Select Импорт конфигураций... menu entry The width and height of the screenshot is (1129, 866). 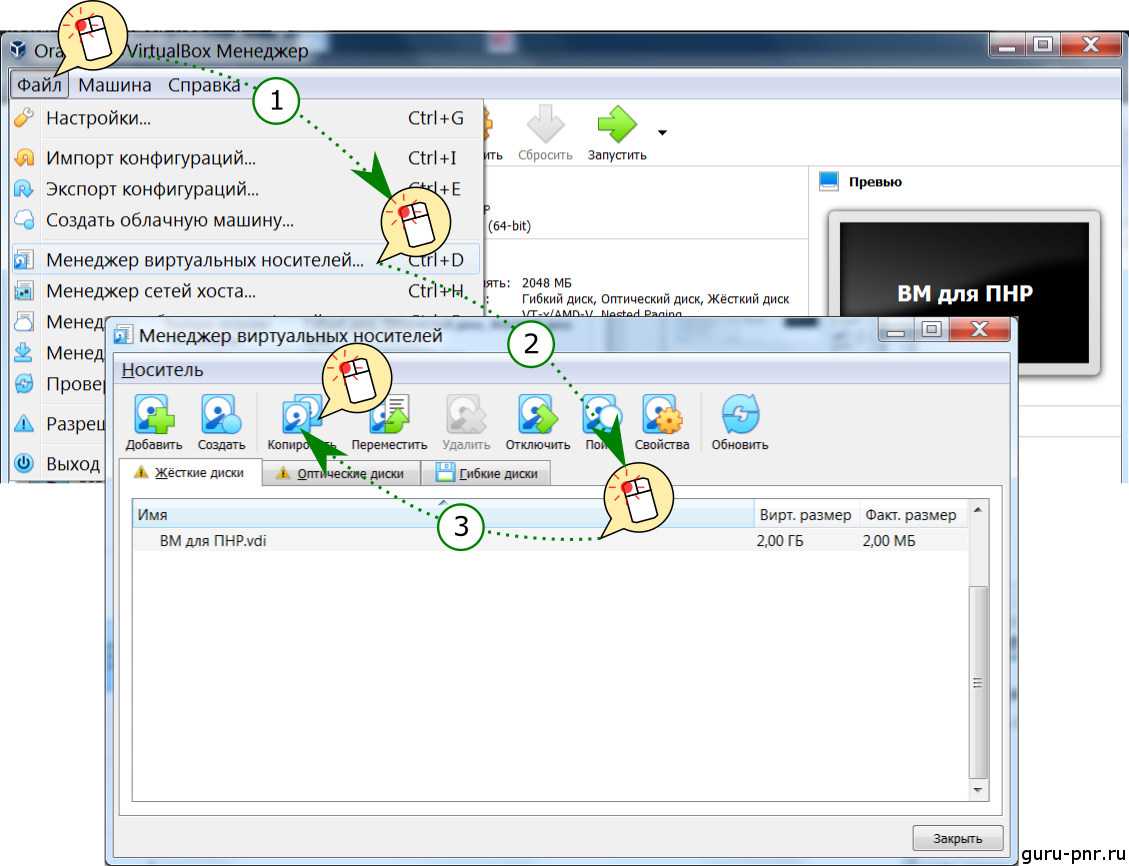coord(150,158)
